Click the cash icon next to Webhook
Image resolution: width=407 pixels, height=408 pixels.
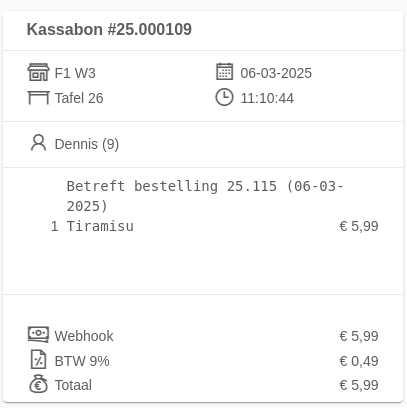point(38,334)
